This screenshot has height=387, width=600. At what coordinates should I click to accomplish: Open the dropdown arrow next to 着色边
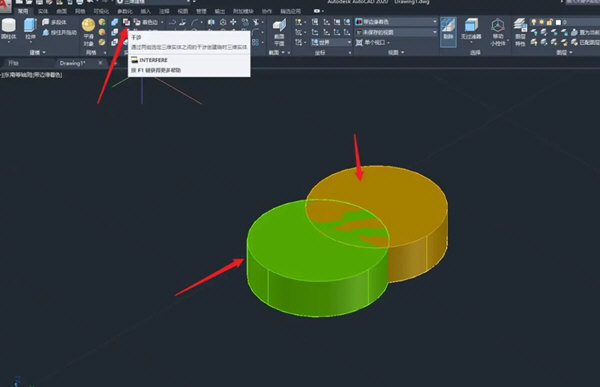click(x=162, y=22)
